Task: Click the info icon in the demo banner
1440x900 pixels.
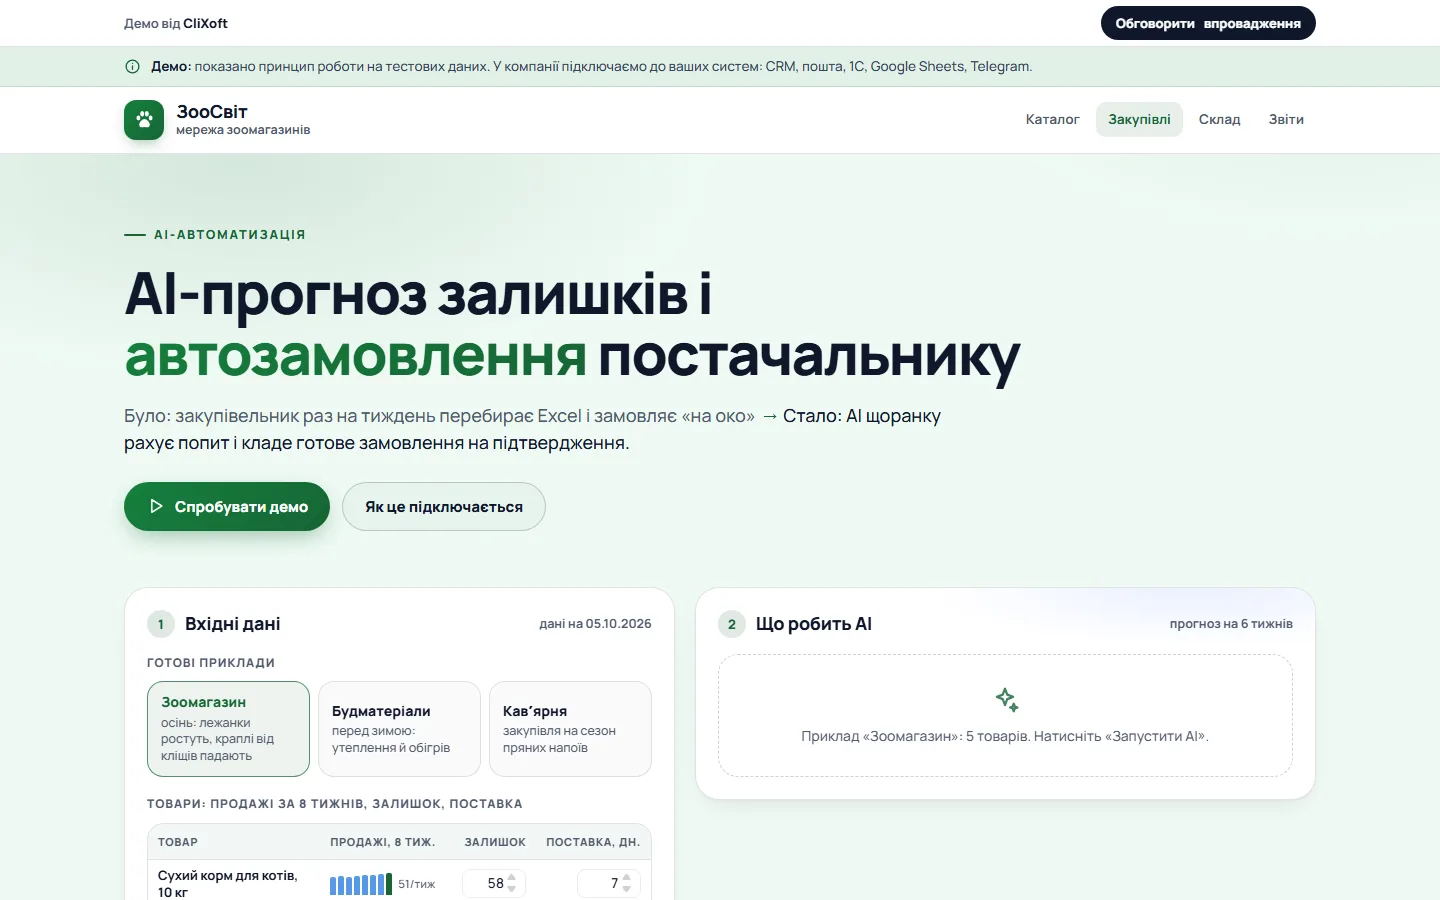Action: pos(132,67)
